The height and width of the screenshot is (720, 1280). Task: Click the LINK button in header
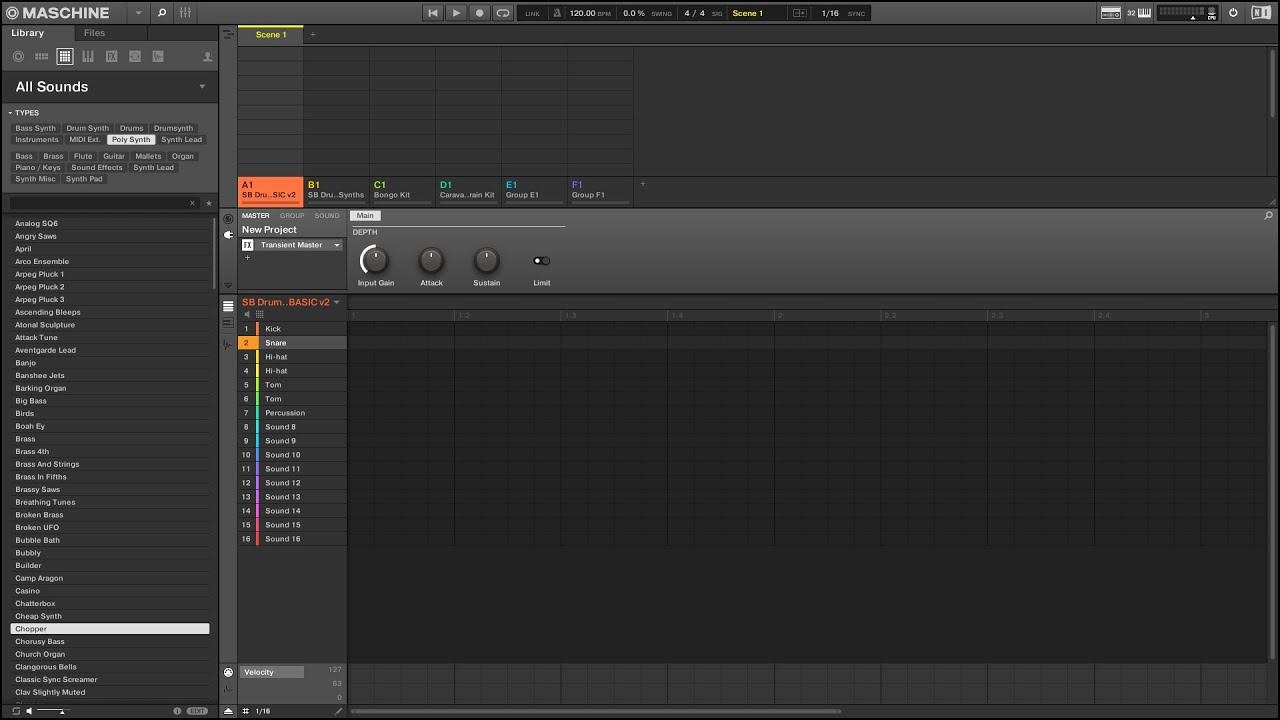click(x=532, y=14)
